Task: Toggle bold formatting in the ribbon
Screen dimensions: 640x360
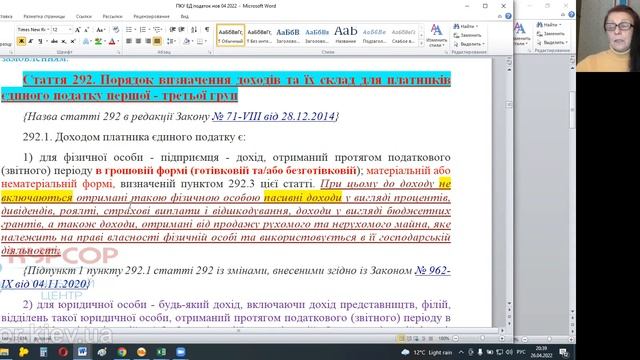Action: 21,41
